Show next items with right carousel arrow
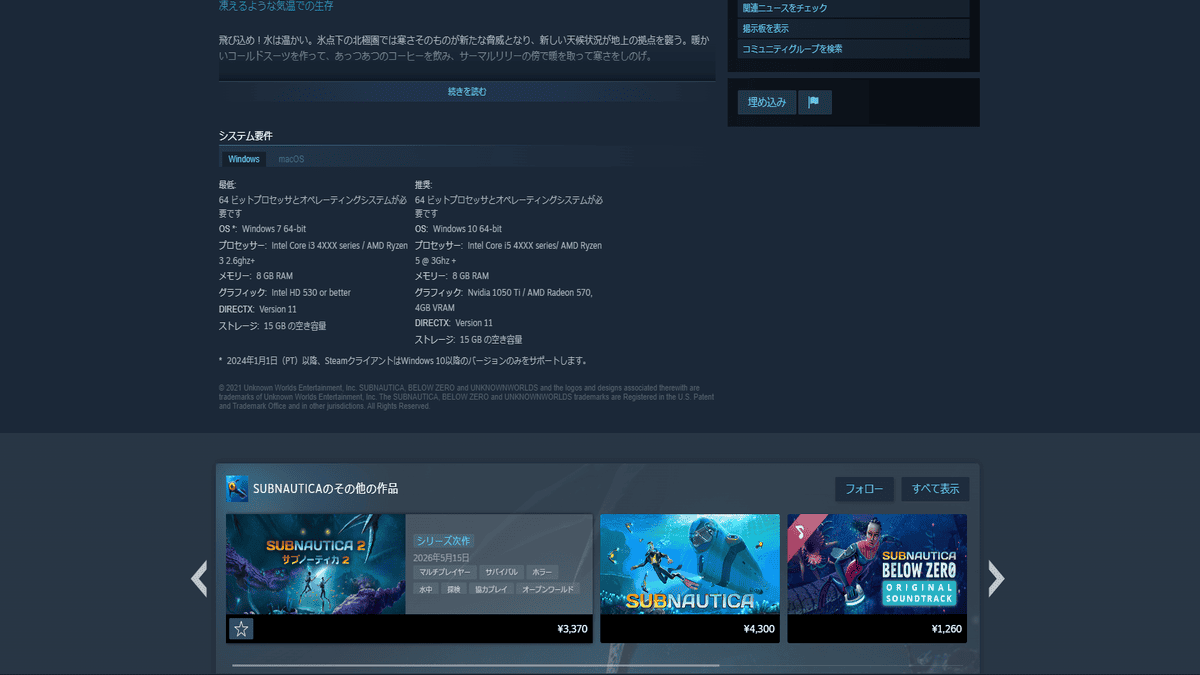1200x675 pixels. 996,578
